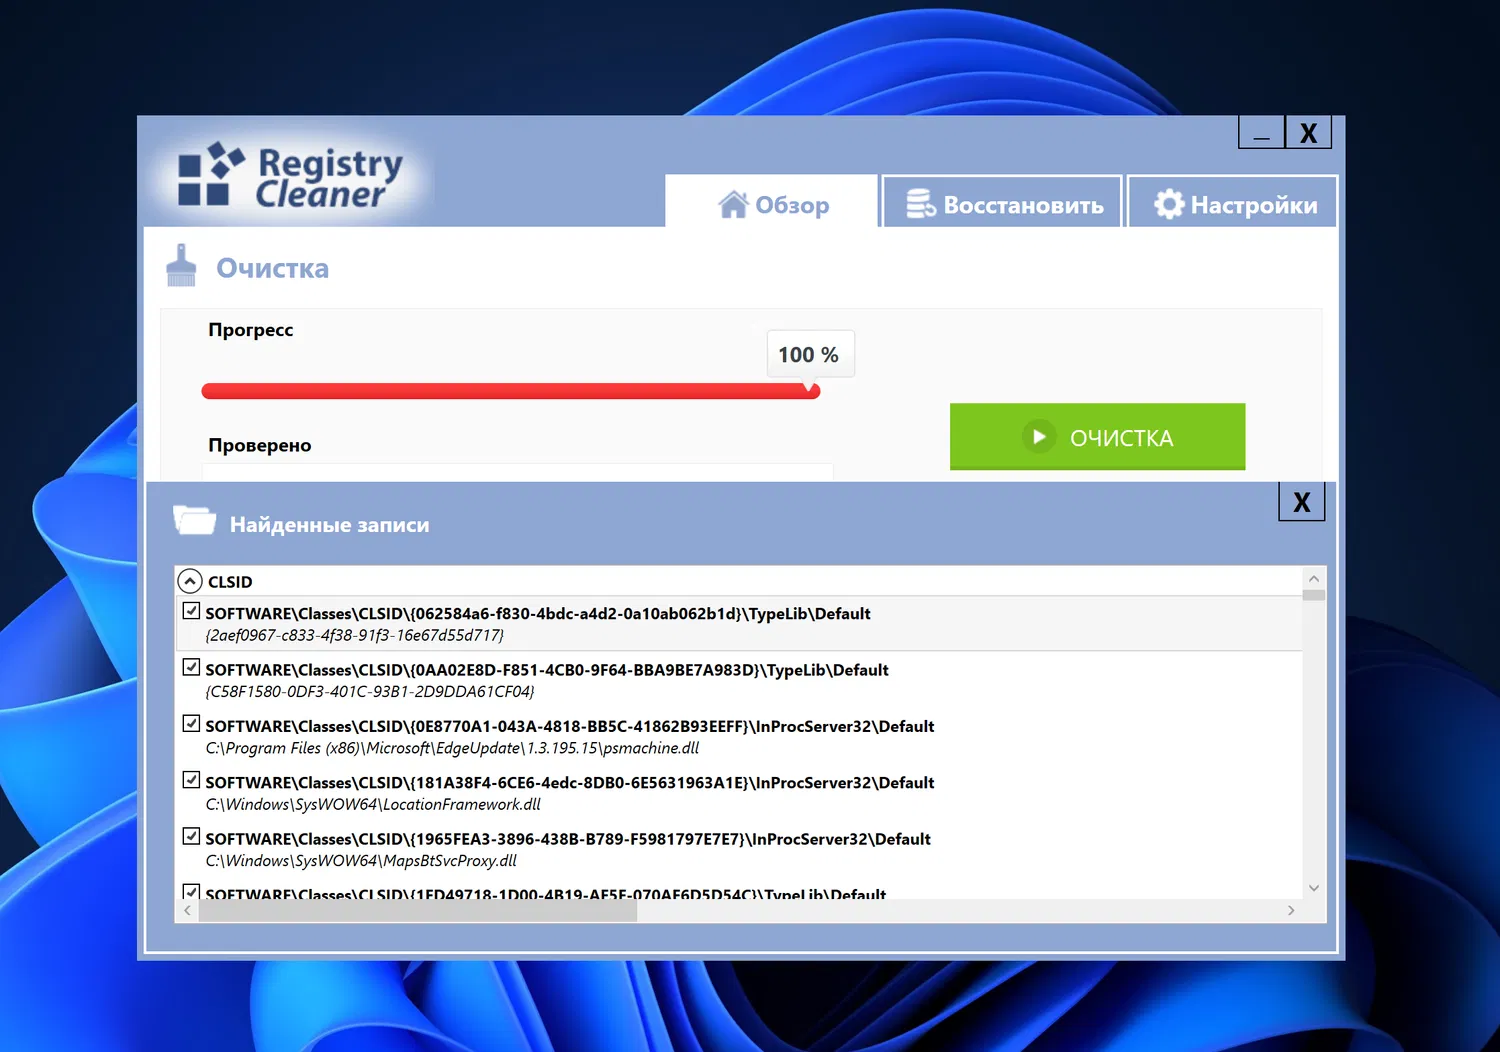The width and height of the screenshot is (1500, 1052).
Task: Click the vertical scrollbar down arrow
Action: point(1314,888)
